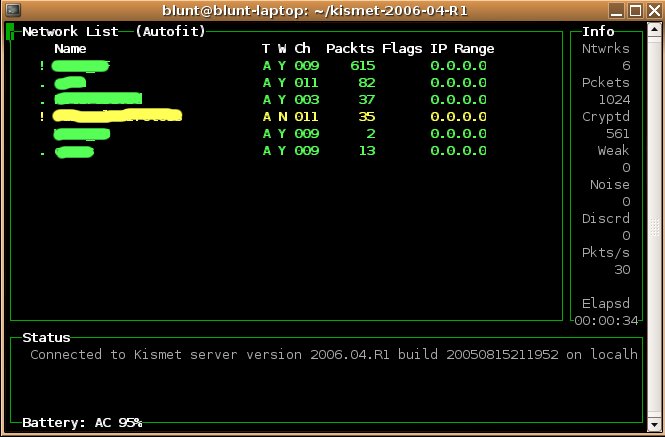Close the Kismet terminal window

coord(653,10)
